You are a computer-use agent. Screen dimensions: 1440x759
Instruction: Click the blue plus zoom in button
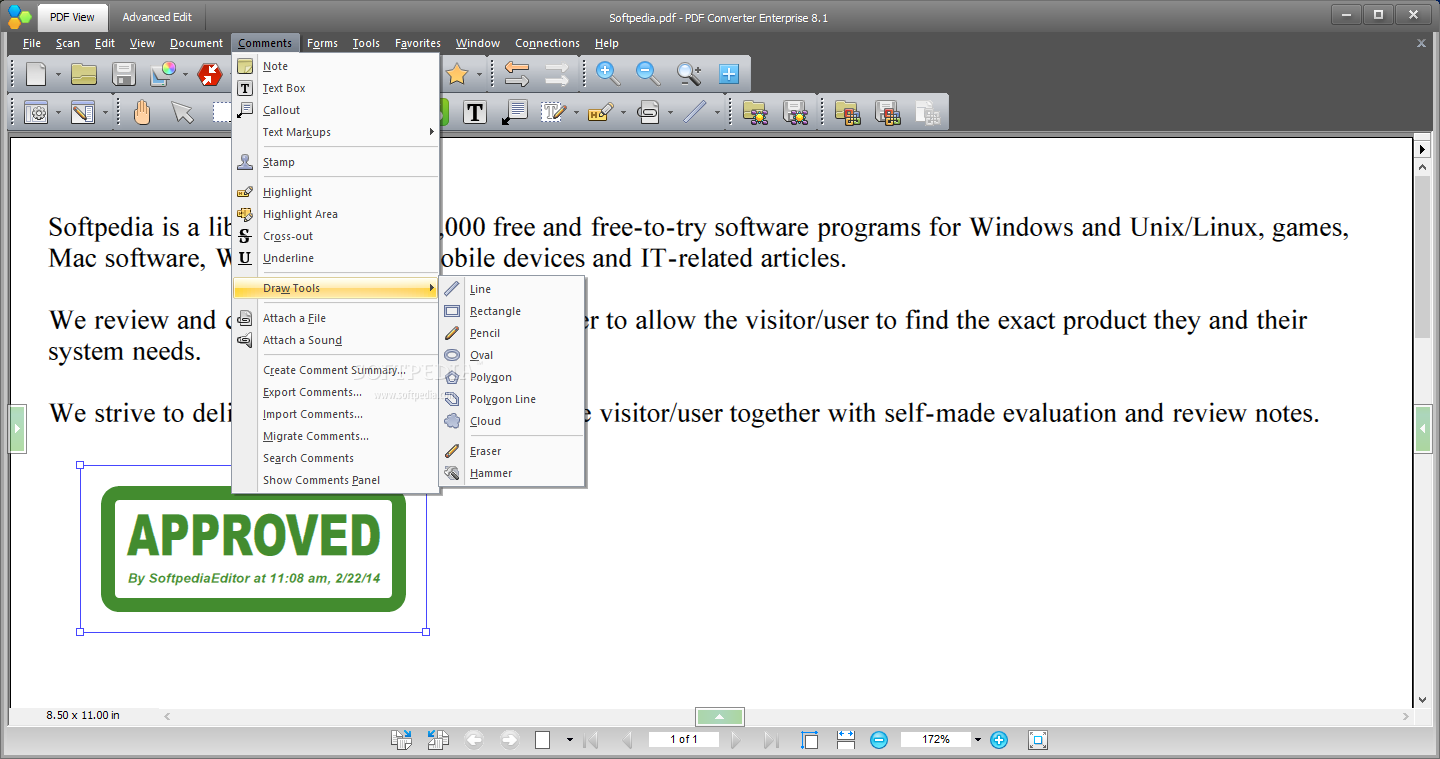[x=998, y=740]
